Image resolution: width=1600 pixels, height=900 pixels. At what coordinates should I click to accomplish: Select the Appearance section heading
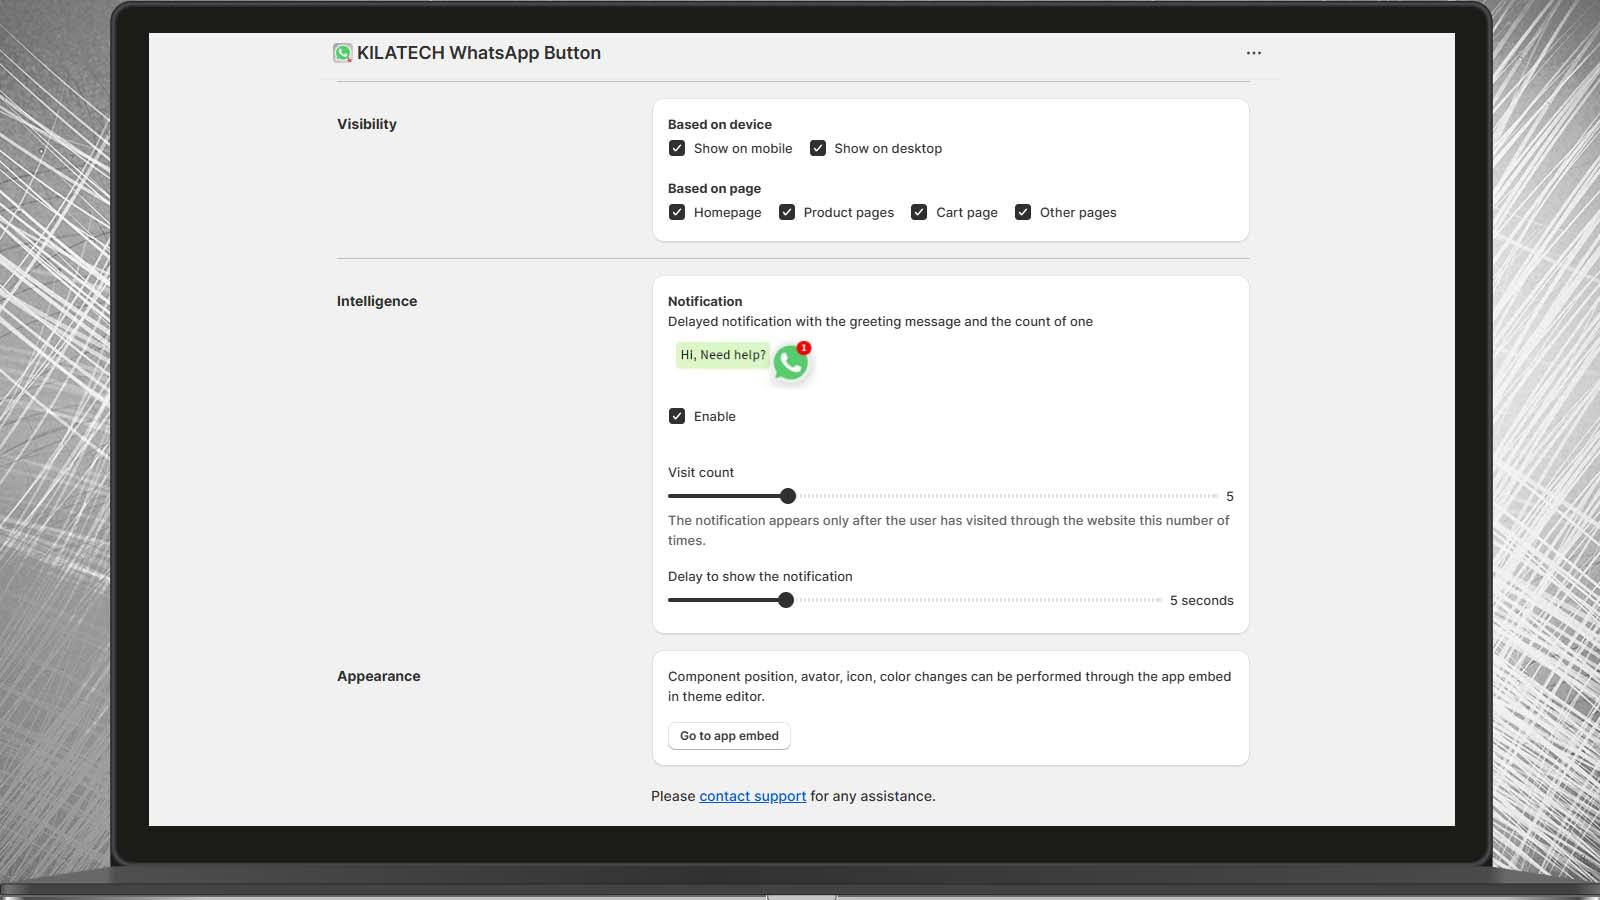(379, 676)
